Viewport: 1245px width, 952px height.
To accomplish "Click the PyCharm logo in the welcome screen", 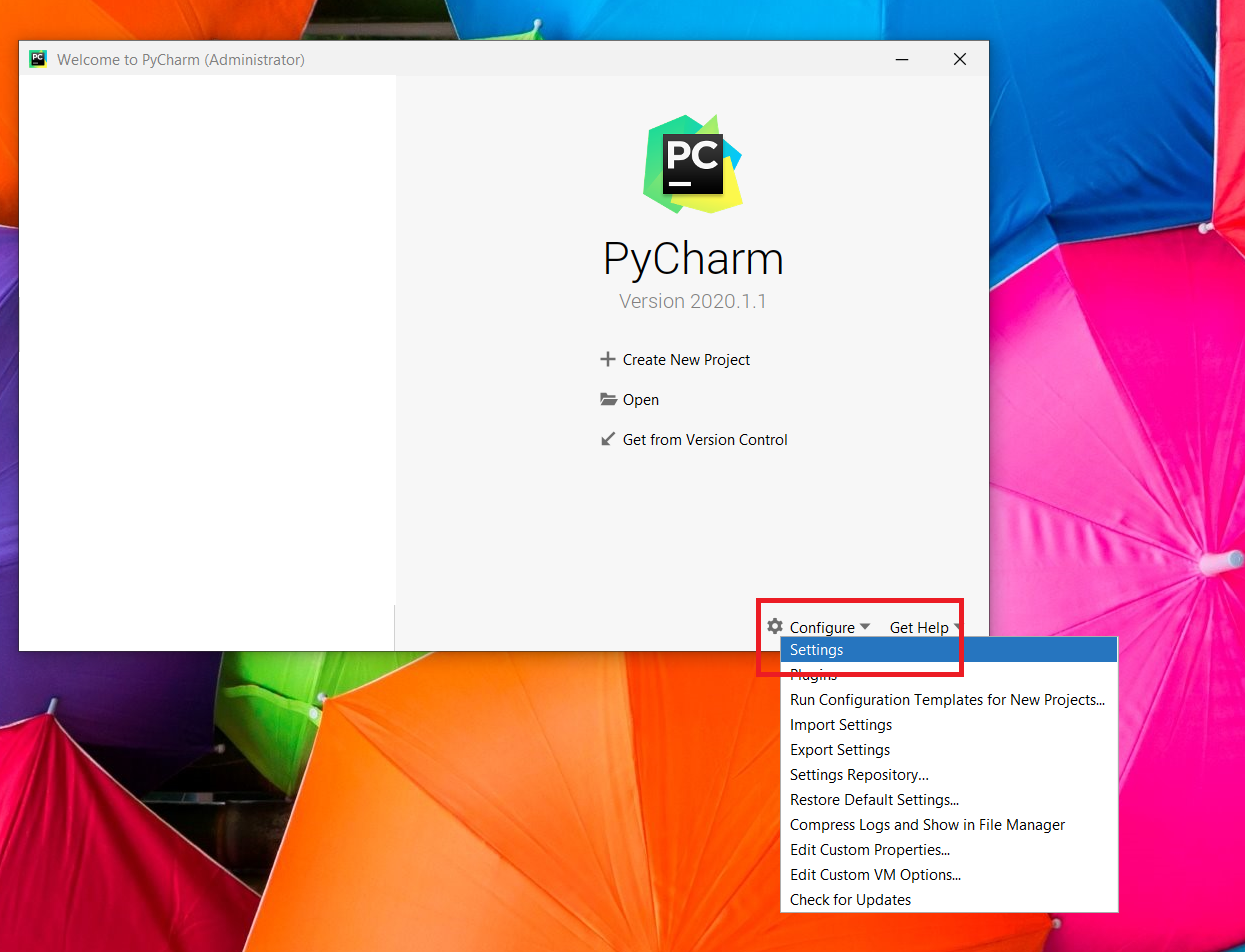I will point(693,163).
